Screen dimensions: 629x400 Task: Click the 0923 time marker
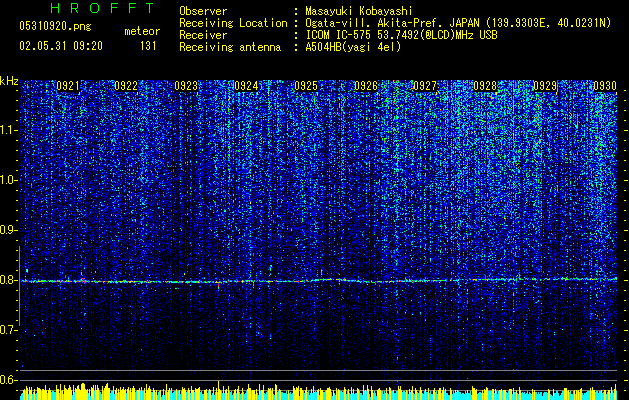click(186, 86)
